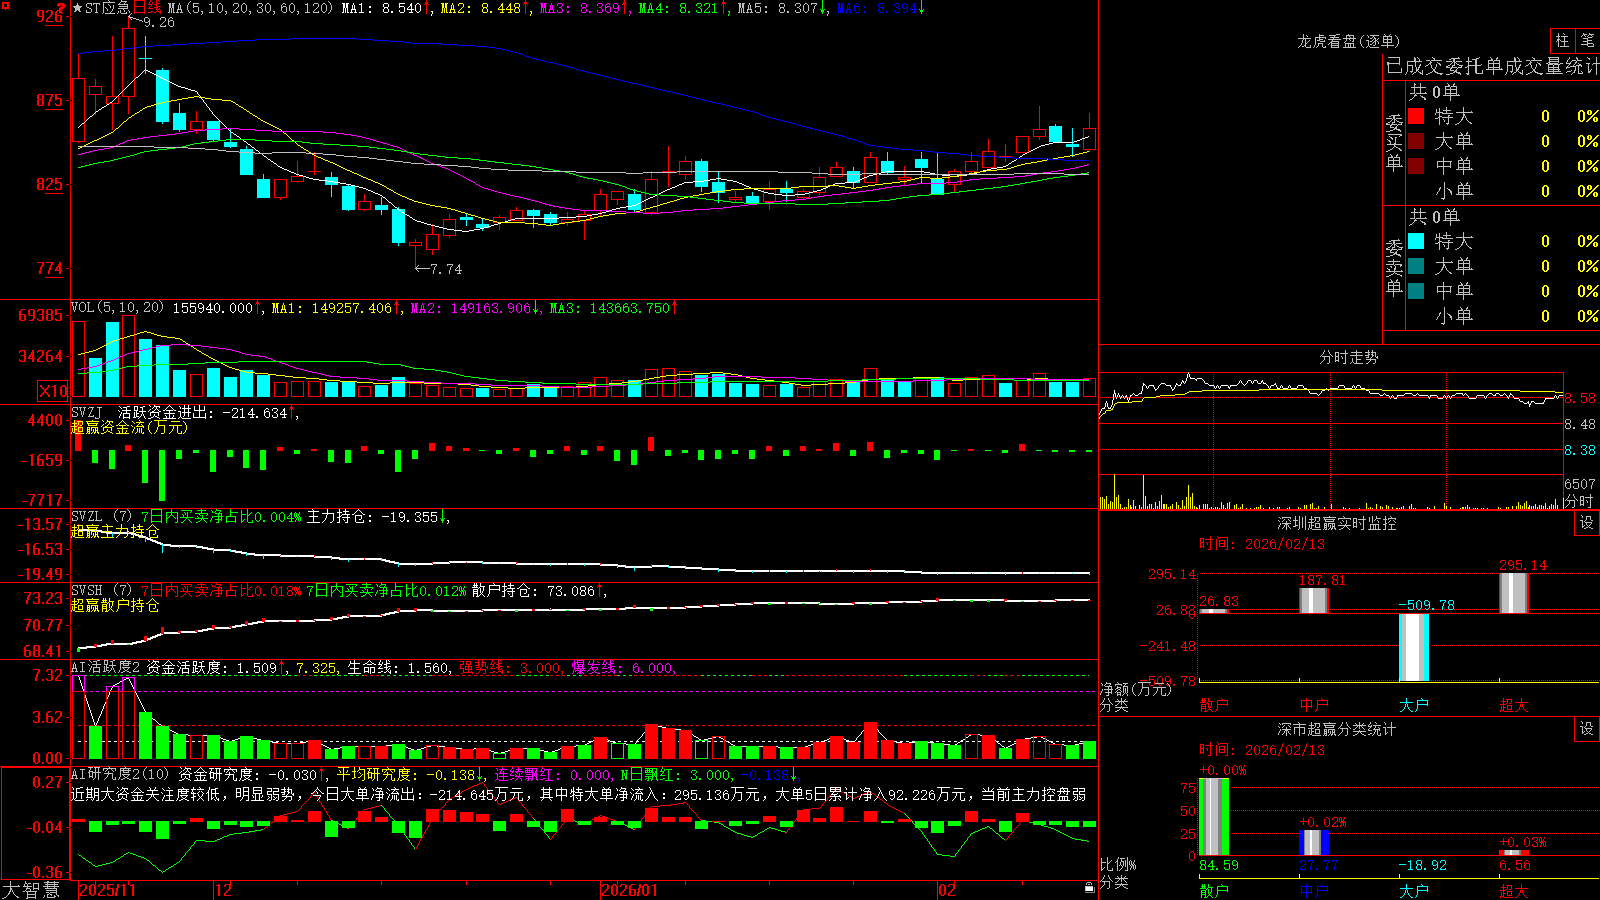Click the 散户 84.59 bar in 分类统计
This screenshot has height=900, width=1600.
pyautogui.click(x=1214, y=817)
